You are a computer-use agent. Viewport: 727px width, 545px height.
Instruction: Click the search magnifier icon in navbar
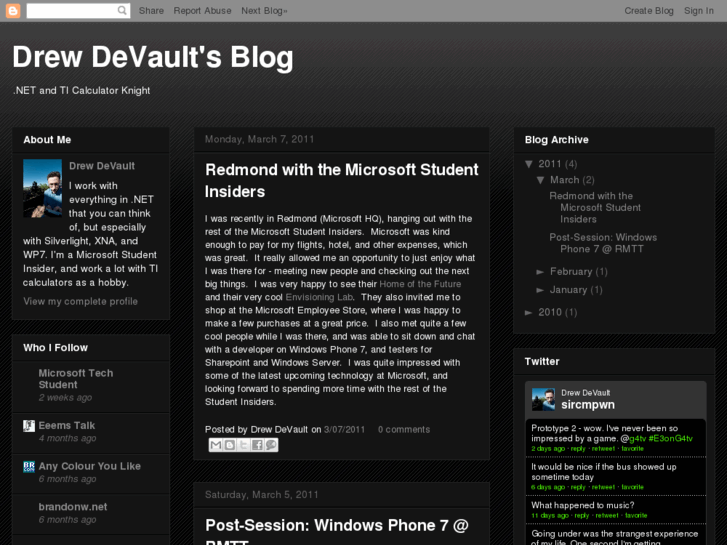click(123, 11)
